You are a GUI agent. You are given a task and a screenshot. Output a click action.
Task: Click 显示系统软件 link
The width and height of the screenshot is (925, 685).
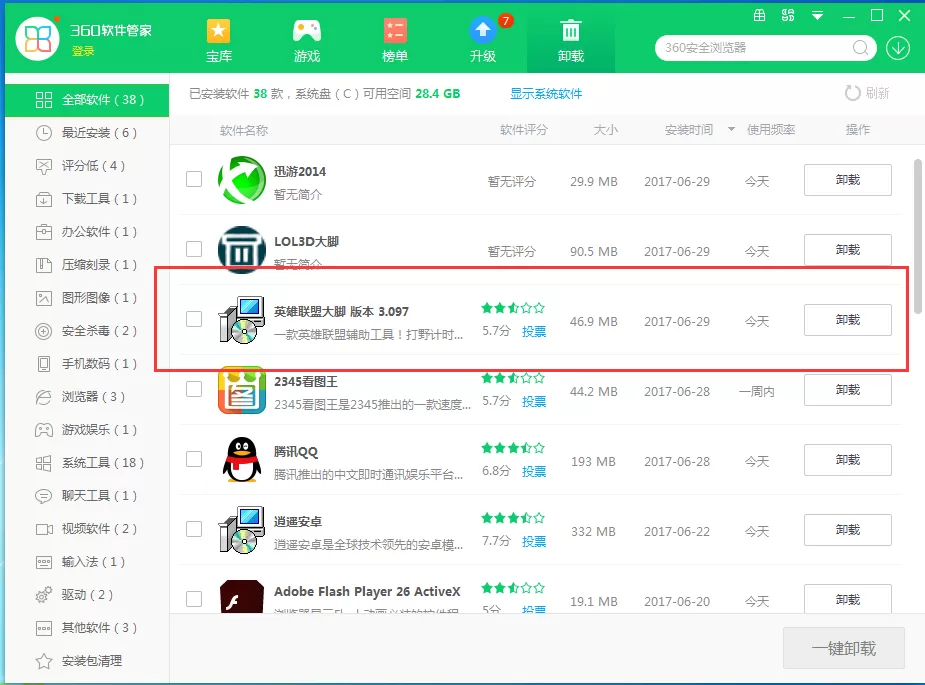546,93
